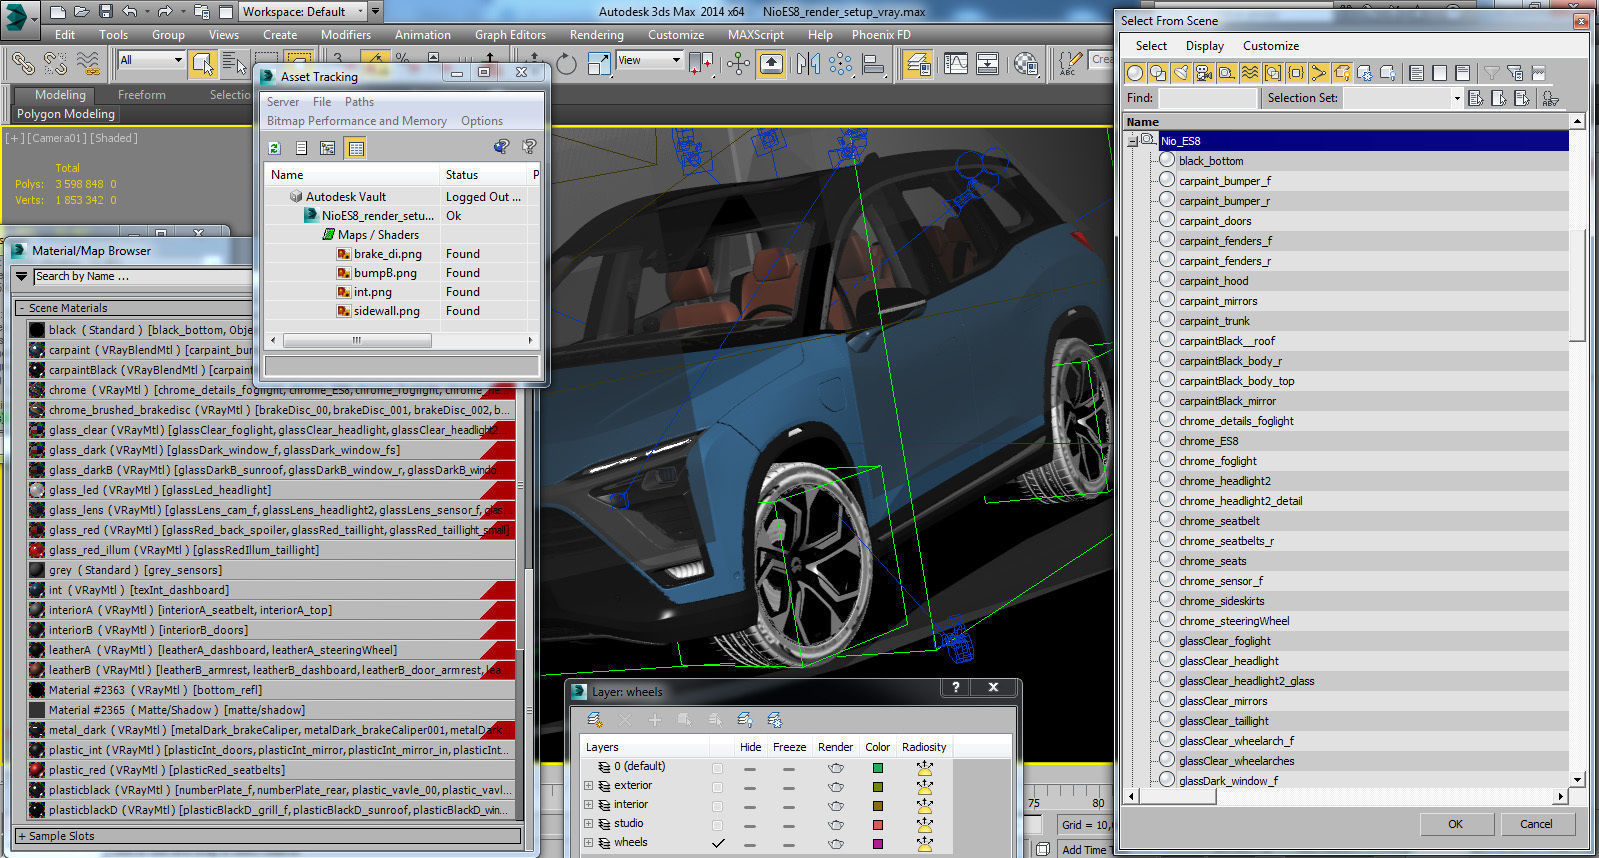The height and width of the screenshot is (858, 1599).
Task: Check the current-layer box for studio layer
Action: [x=717, y=825]
